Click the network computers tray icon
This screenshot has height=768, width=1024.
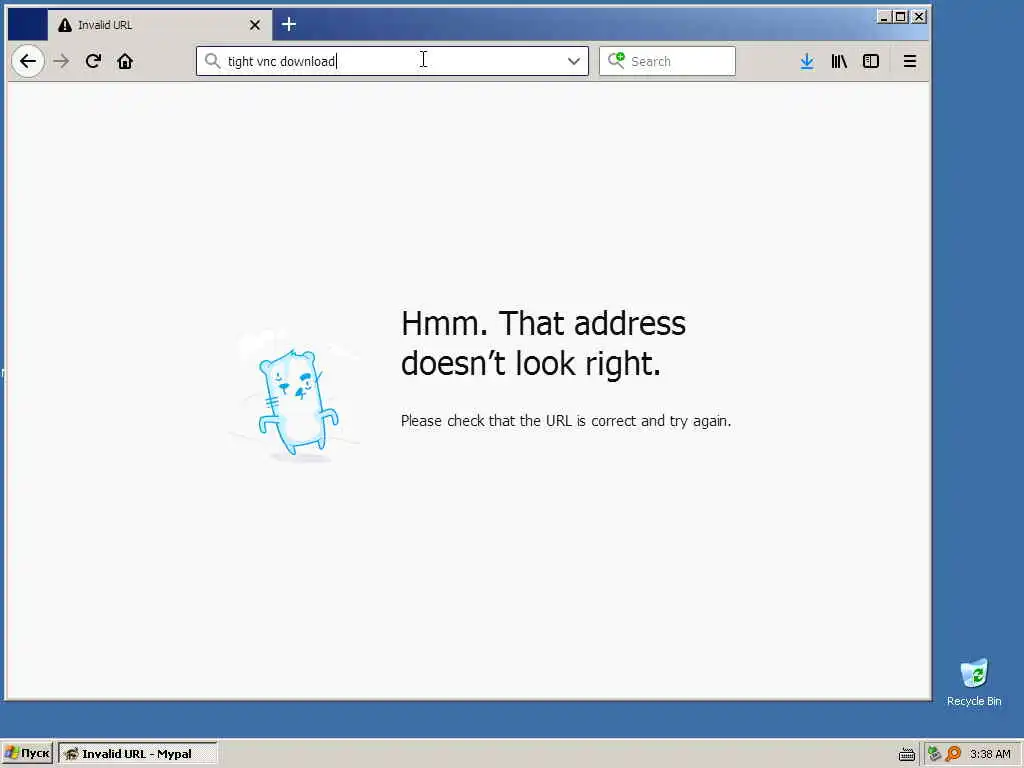click(x=935, y=754)
